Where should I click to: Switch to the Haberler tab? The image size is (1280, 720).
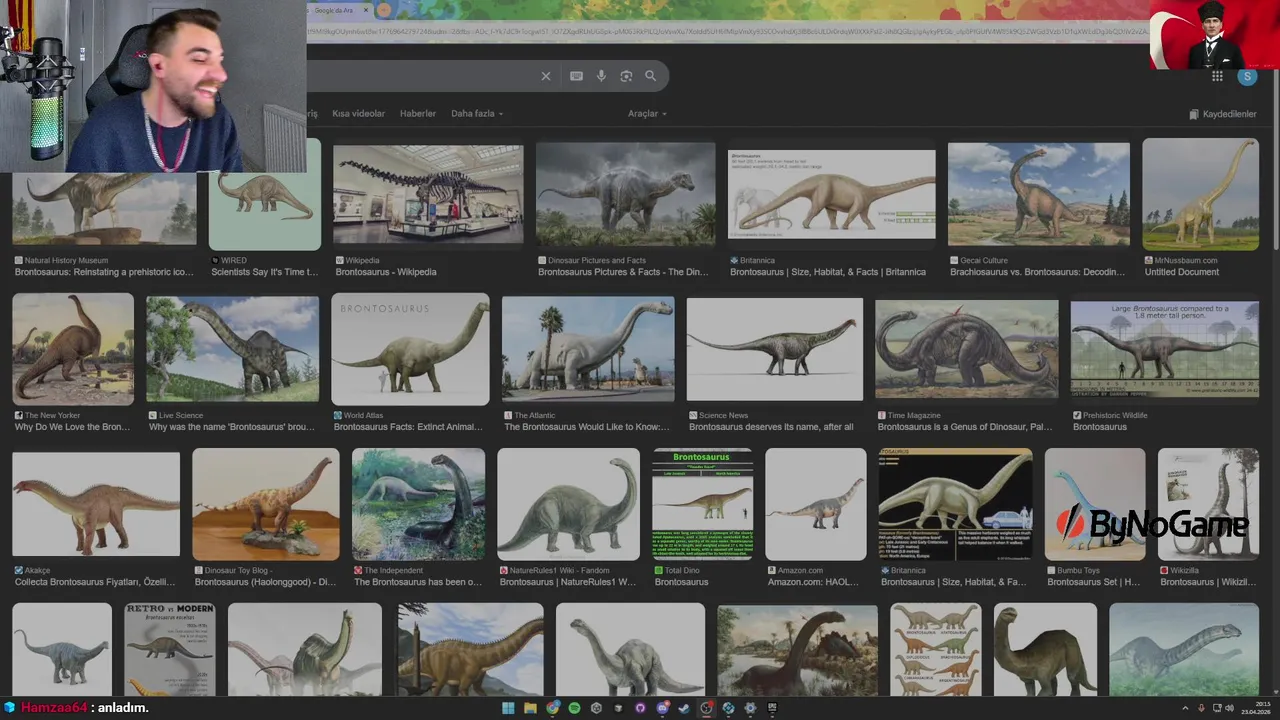click(418, 114)
